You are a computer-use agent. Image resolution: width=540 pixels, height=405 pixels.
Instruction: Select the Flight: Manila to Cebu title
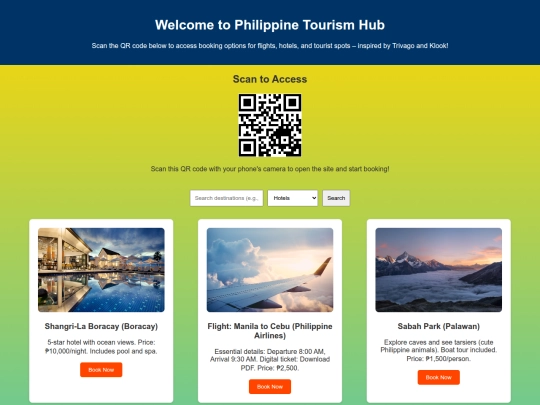click(x=270, y=331)
